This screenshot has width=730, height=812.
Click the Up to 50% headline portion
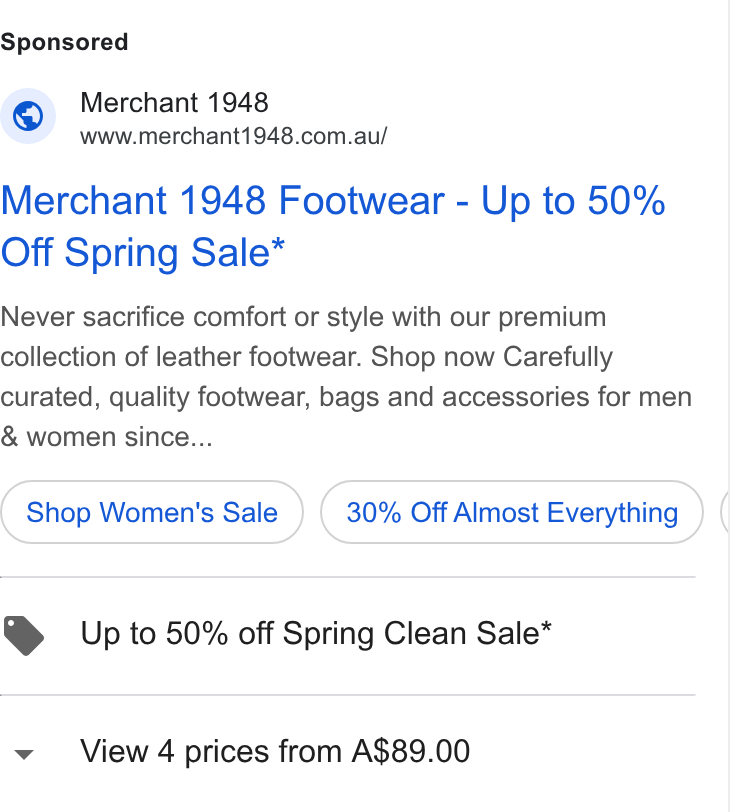pos(573,201)
